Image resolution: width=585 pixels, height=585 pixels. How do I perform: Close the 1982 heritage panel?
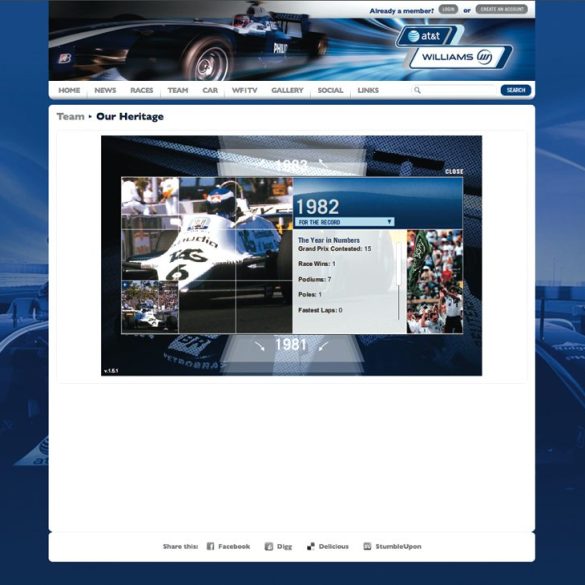(454, 172)
